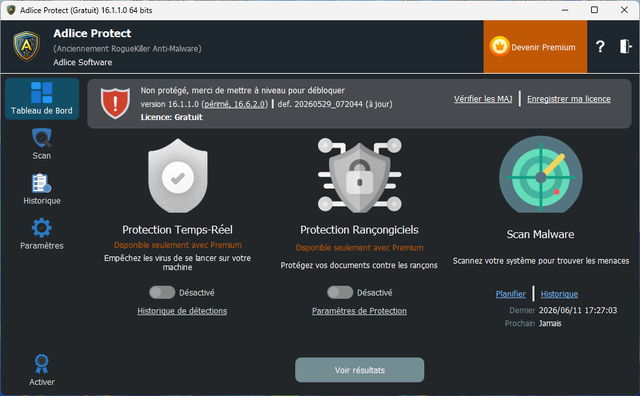This screenshot has width=640, height=396.
Task: Toggle Protection Rançongiciels switch on
Action: [x=340, y=292]
